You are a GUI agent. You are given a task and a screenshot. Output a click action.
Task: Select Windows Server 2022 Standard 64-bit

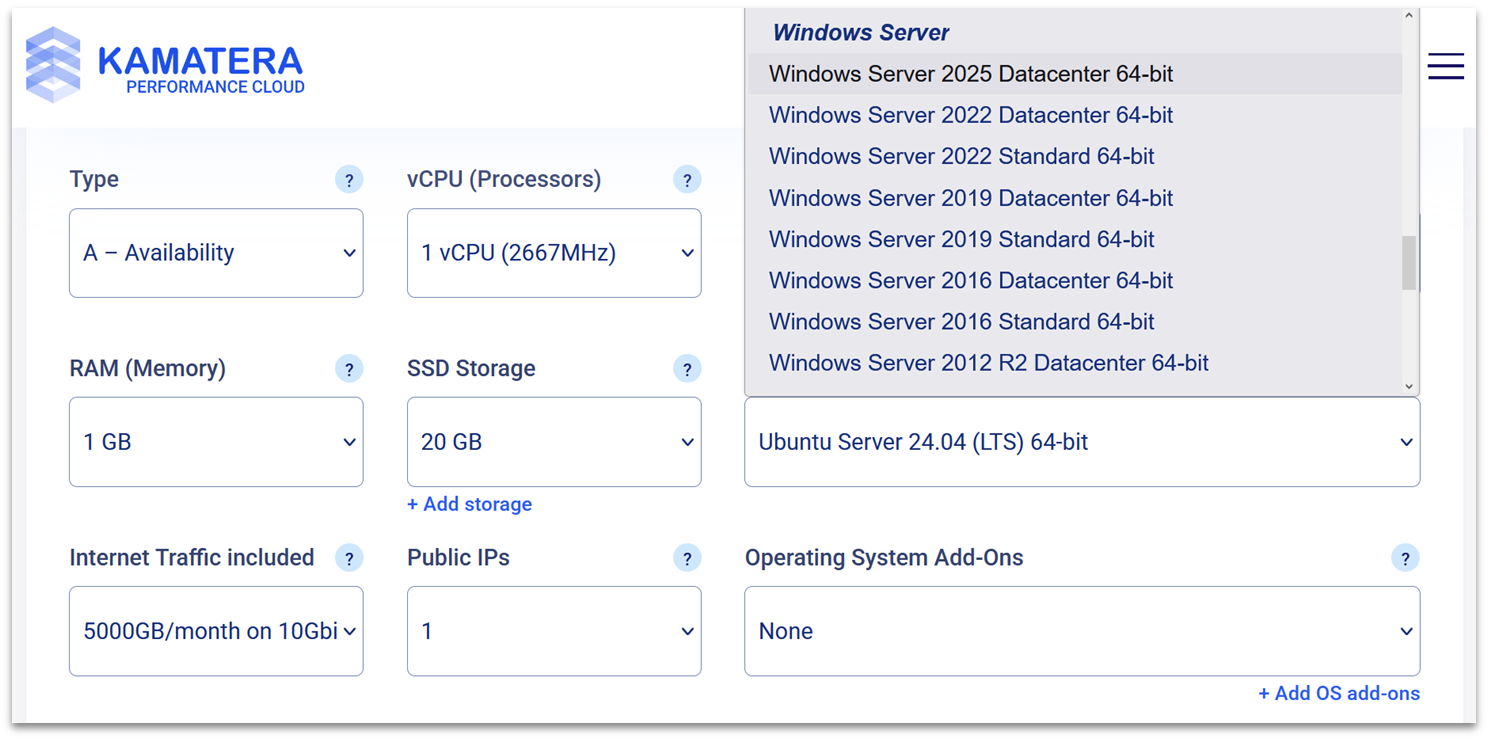[1074, 156]
